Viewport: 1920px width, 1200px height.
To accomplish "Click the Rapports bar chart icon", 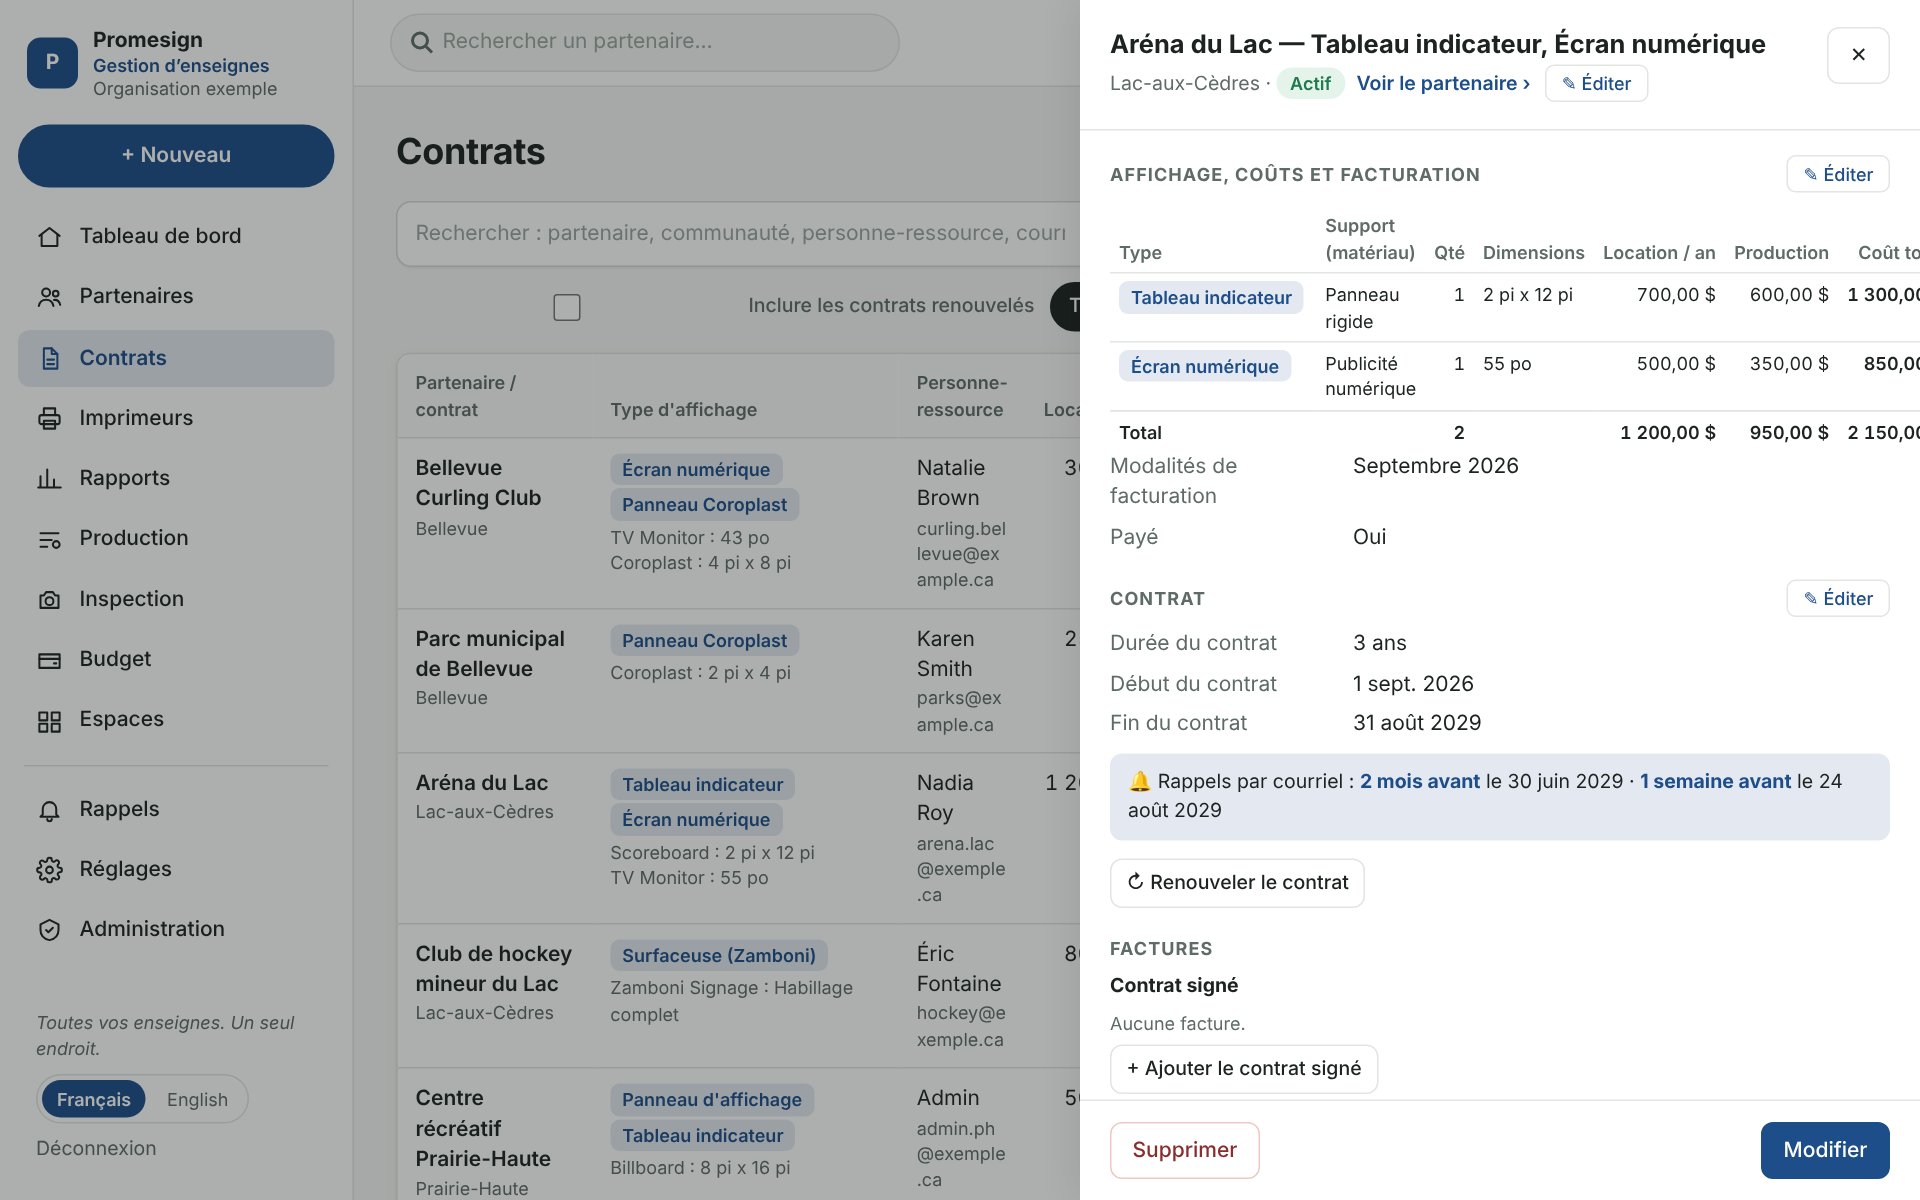I will pyautogui.click(x=49, y=479).
